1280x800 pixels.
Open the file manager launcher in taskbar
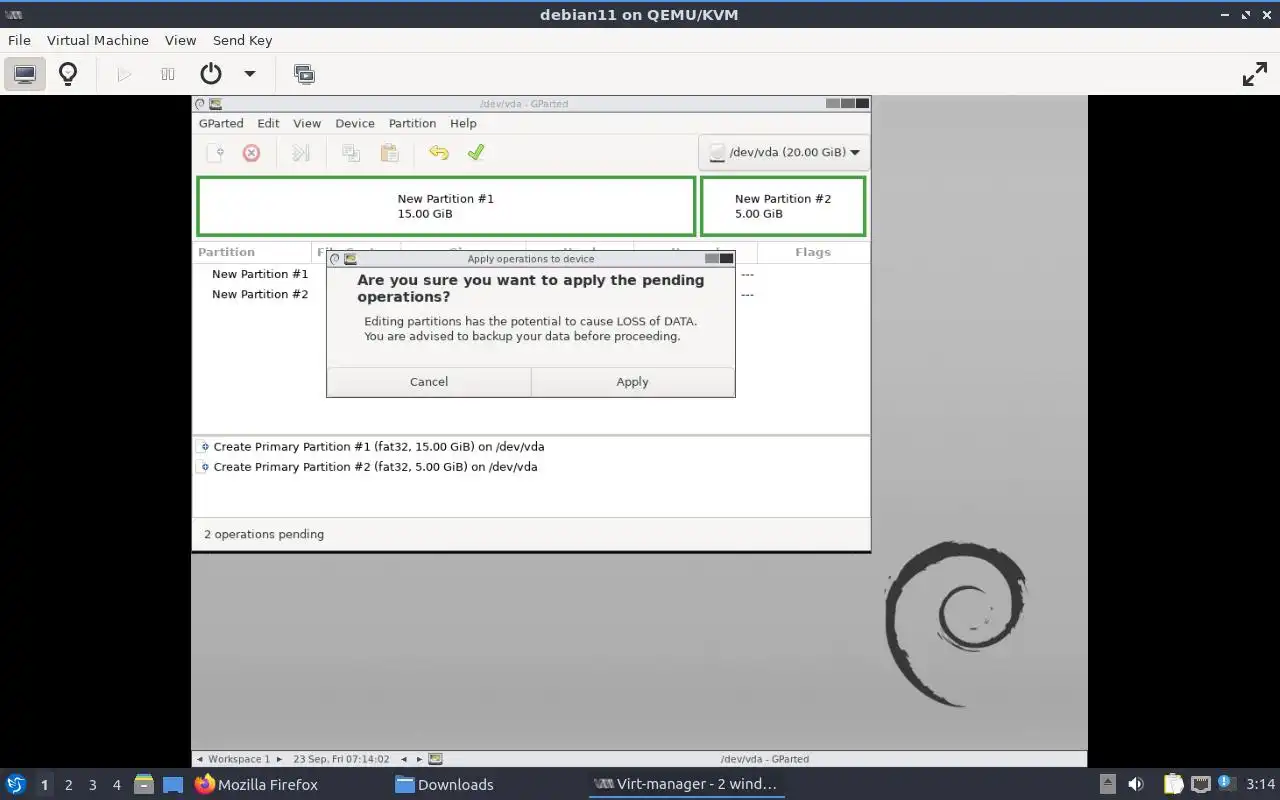click(x=143, y=784)
